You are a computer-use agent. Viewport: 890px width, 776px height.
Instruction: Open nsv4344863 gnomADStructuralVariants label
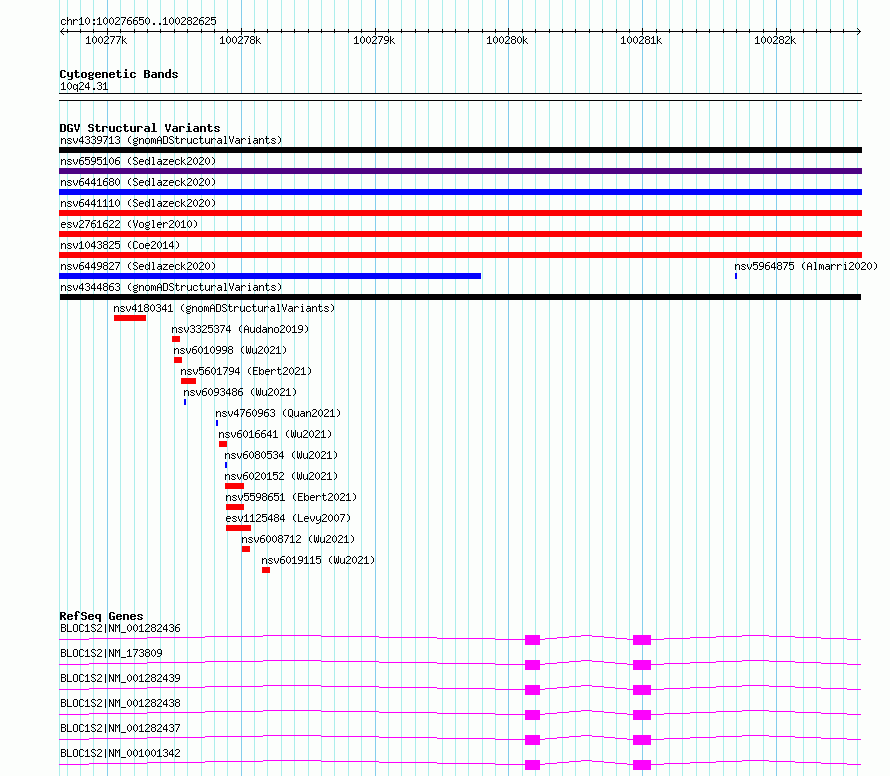click(171, 287)
